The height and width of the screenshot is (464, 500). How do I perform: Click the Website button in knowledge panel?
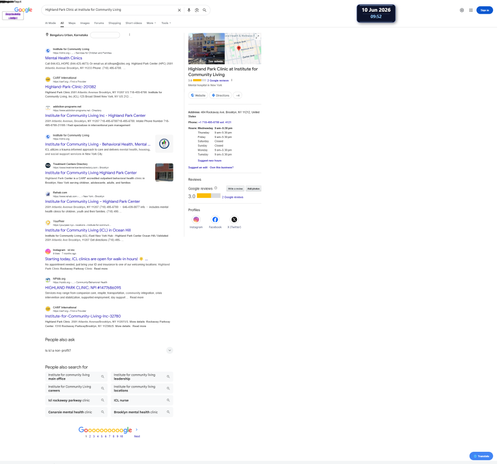pos(198,95)
